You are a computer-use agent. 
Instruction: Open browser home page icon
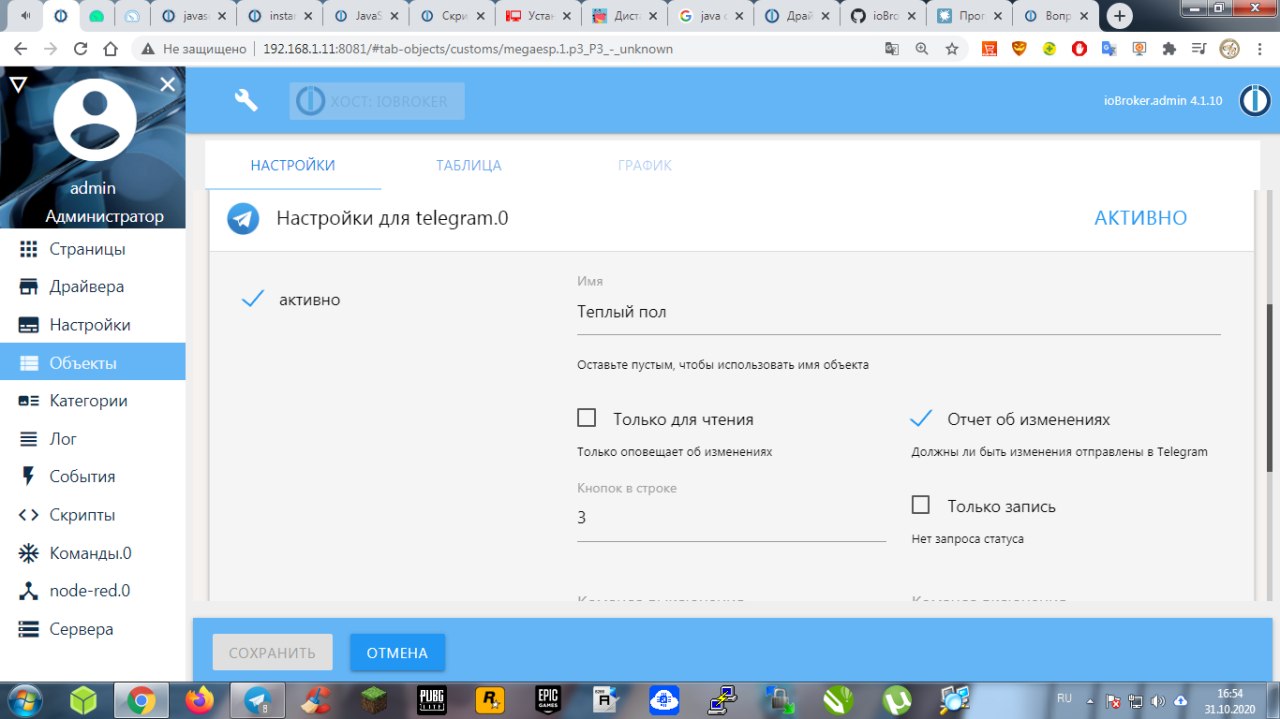pyautogui.click(x=110, y=48)
